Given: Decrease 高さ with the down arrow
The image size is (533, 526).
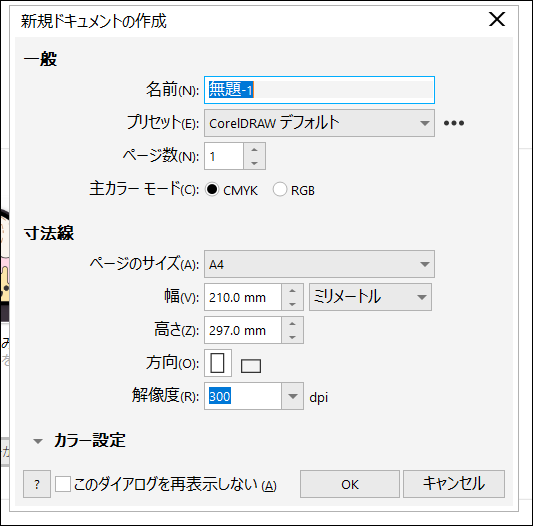Looking at the screenshot, I should (292, 337).
